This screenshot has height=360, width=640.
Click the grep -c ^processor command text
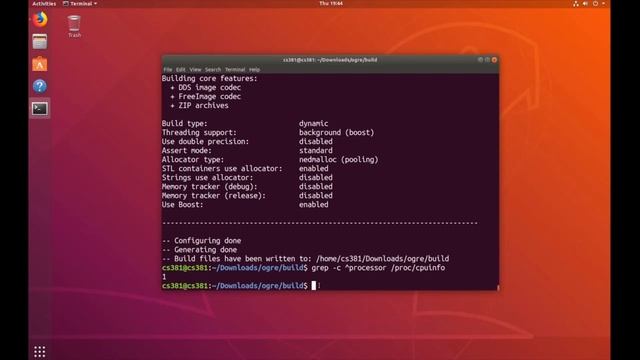pos(378,267)
